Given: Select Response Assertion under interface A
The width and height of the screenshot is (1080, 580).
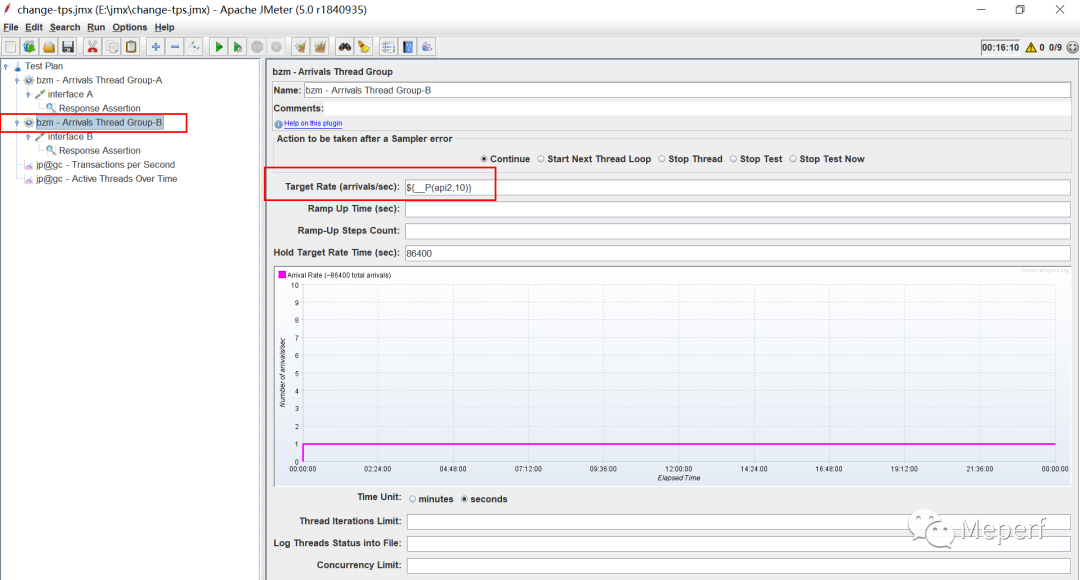Looking at the screenshot, I should (x=99, y=109).
